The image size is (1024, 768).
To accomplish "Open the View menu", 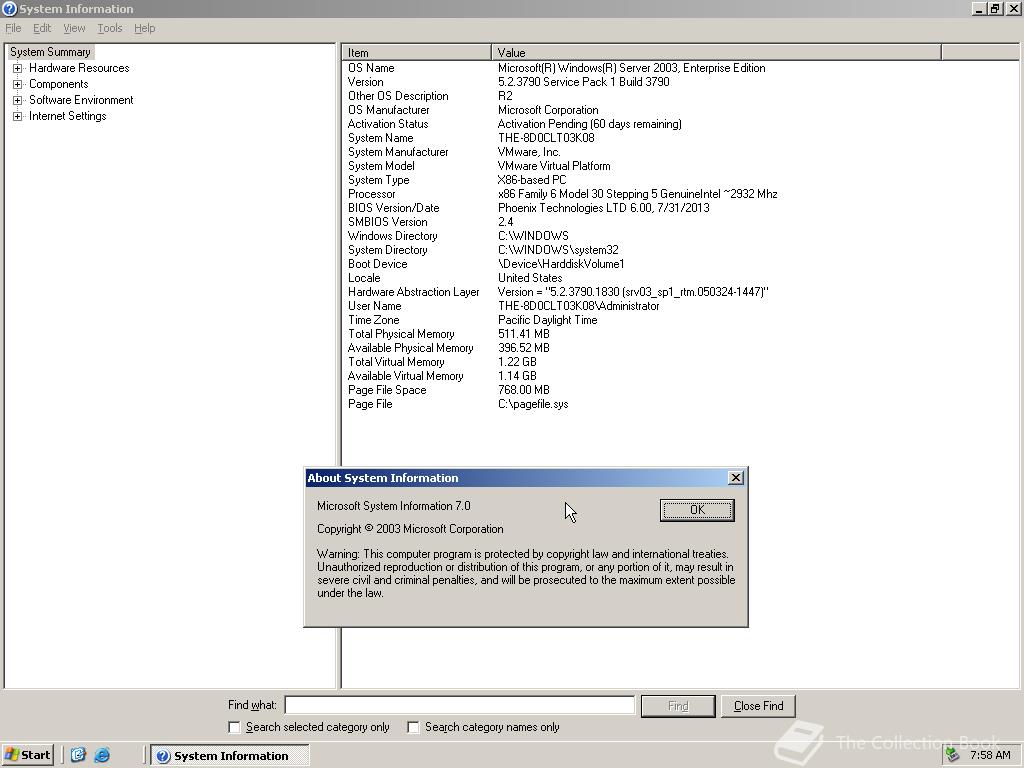I will pos(74,28).
